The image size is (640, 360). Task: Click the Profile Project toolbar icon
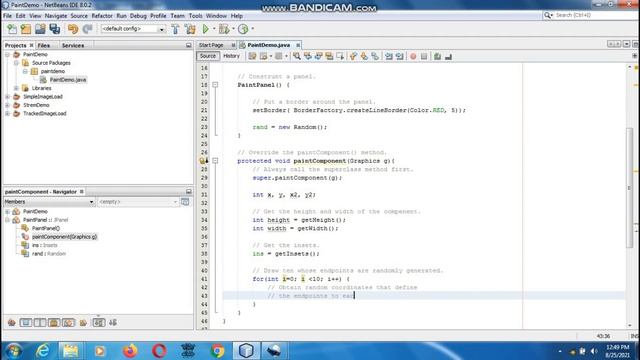[x=243, y=29]
